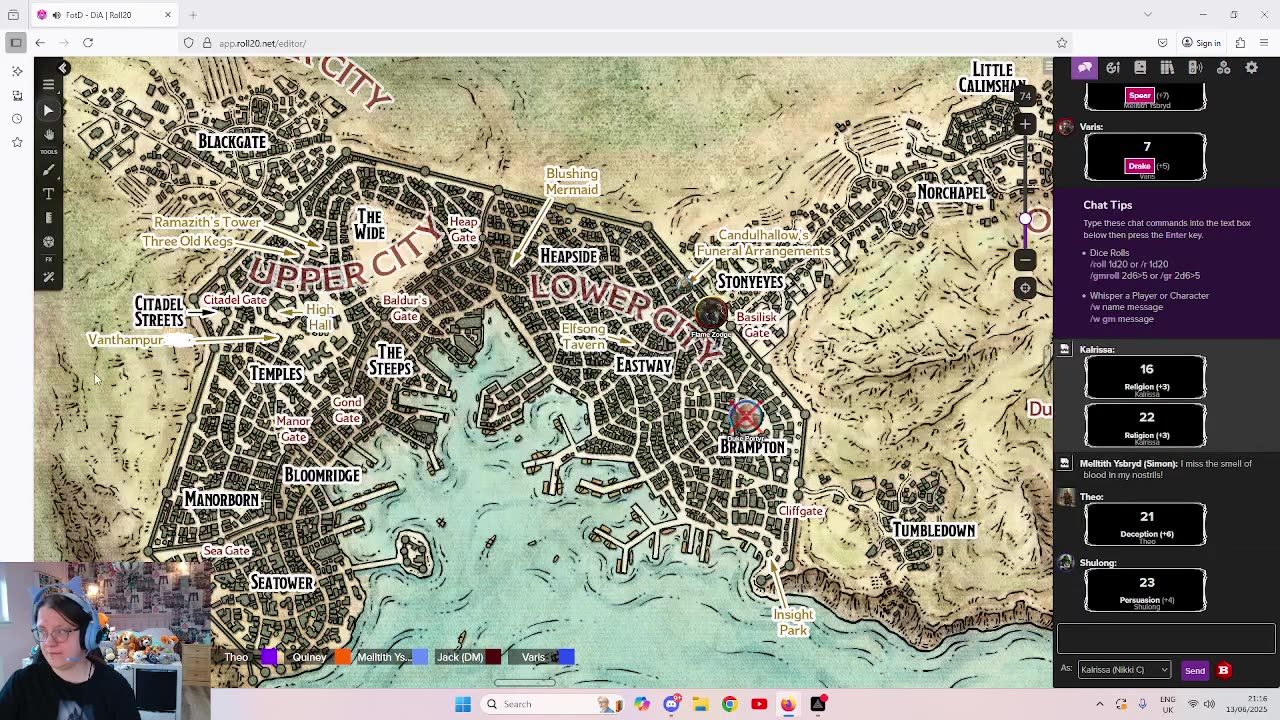Click the red crossed token above Brampton
Image resolution: width=1280 pixels, height=720 pixels.
pyautogui.click(x=746, y=417)
